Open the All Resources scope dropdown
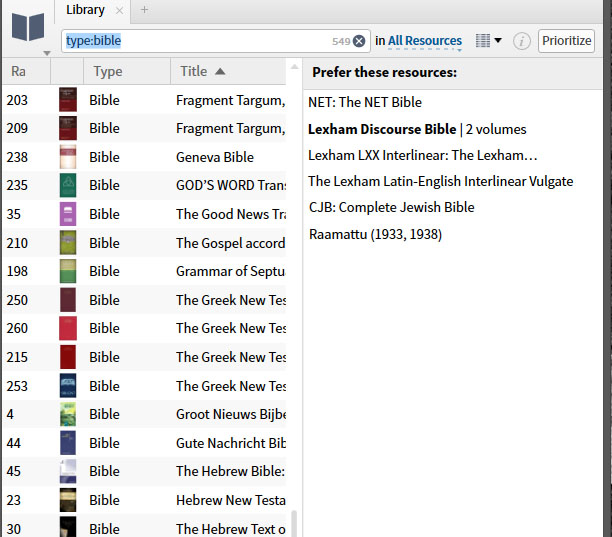Viewport: 612px width, 537px height. pos(425,41)
